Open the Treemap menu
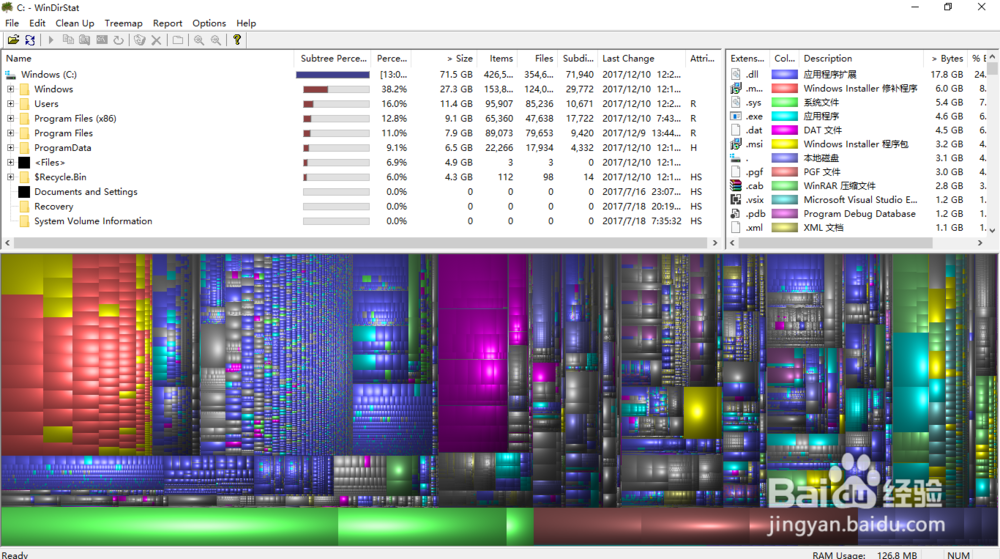Screen dimensions: 1000x559 pyautogui.click(x=123, y=23)
